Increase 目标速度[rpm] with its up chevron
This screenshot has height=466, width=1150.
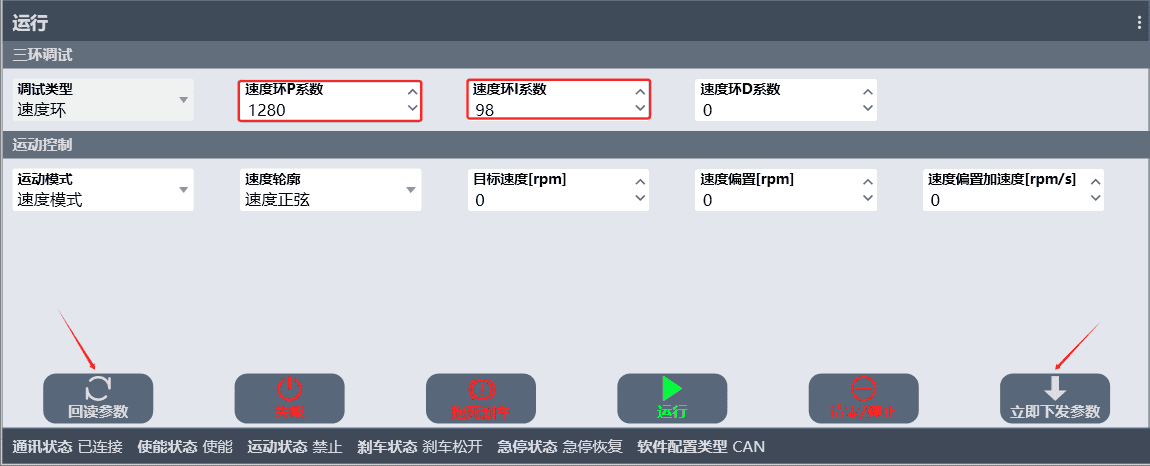tap(640, 183)
